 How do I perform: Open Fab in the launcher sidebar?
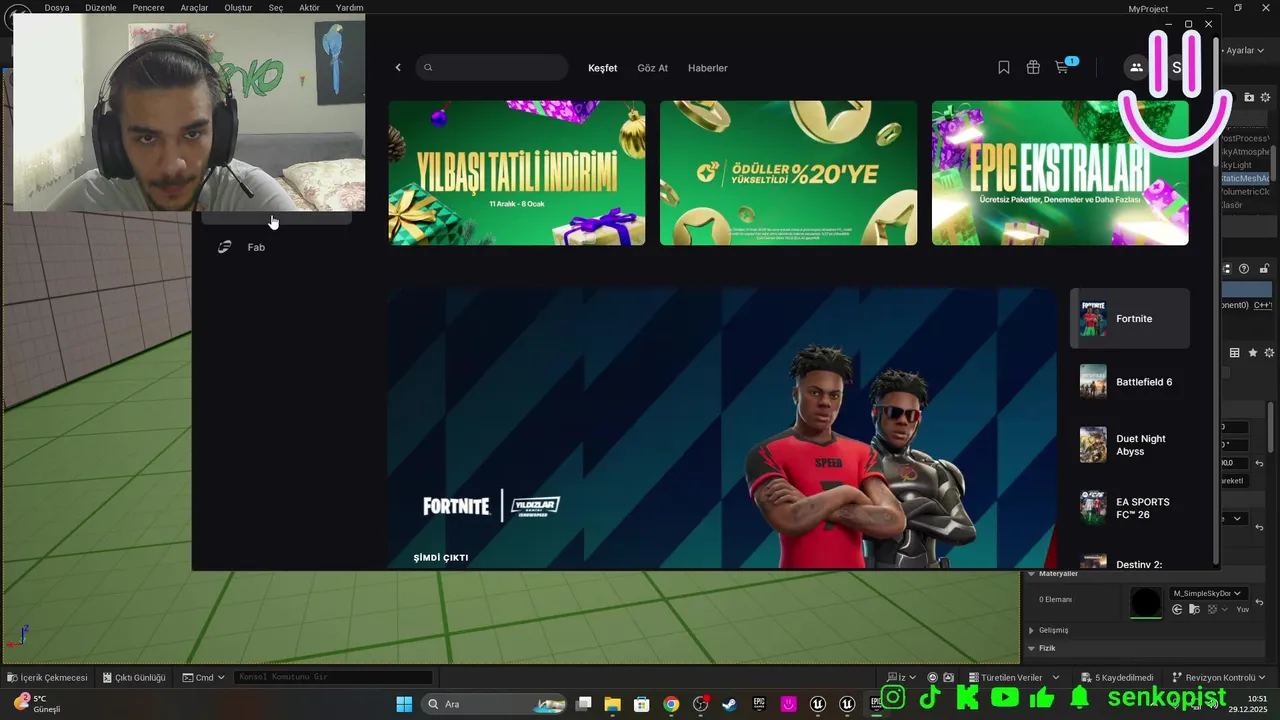tap(256, 247)
